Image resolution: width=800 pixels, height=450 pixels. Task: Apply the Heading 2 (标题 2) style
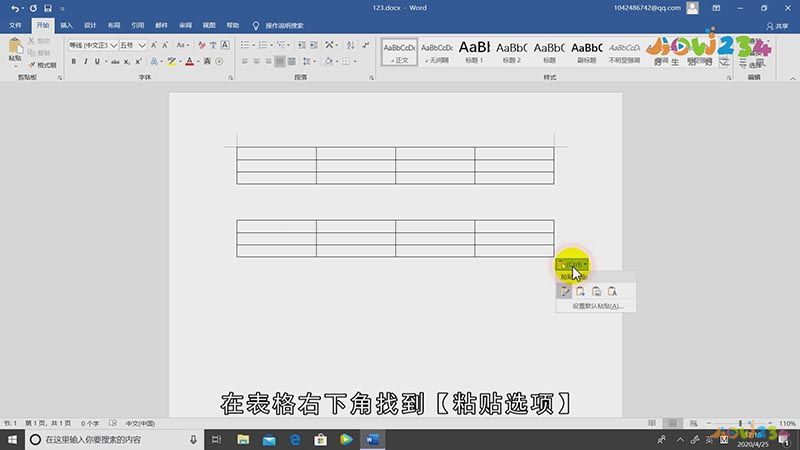[512, 52]
